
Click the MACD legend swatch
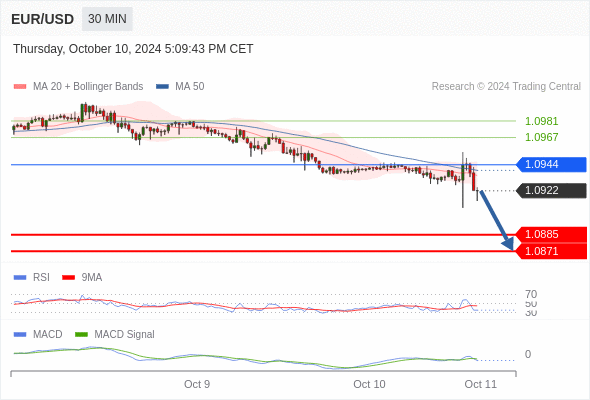tap(20, 334)
